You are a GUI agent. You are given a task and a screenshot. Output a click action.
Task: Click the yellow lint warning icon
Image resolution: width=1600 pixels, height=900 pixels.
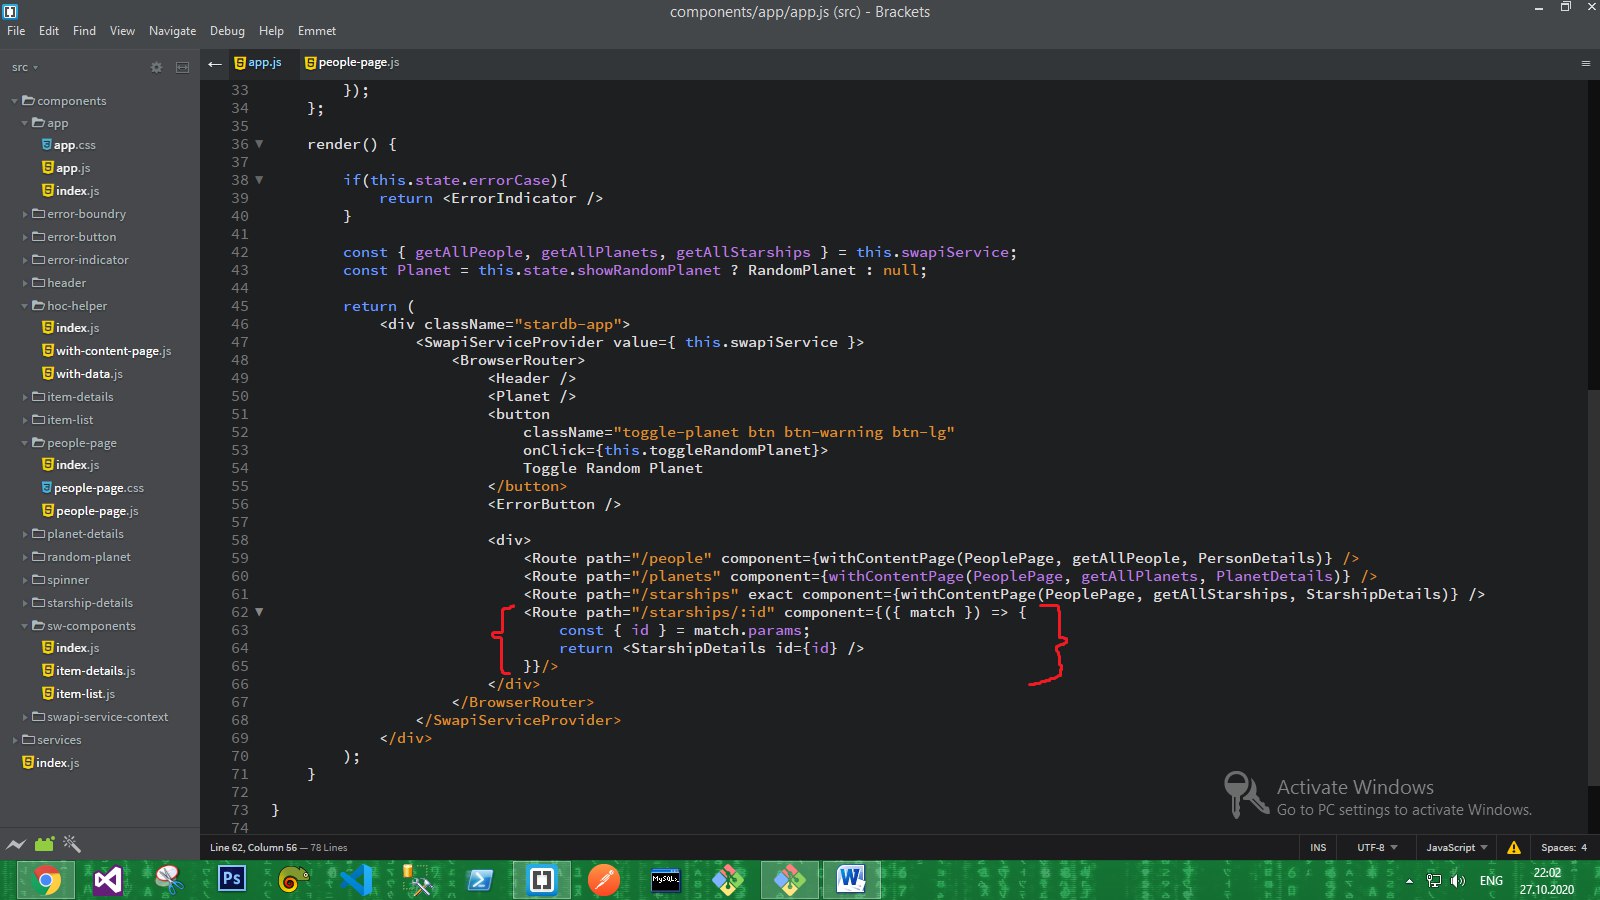[1513, 847]
